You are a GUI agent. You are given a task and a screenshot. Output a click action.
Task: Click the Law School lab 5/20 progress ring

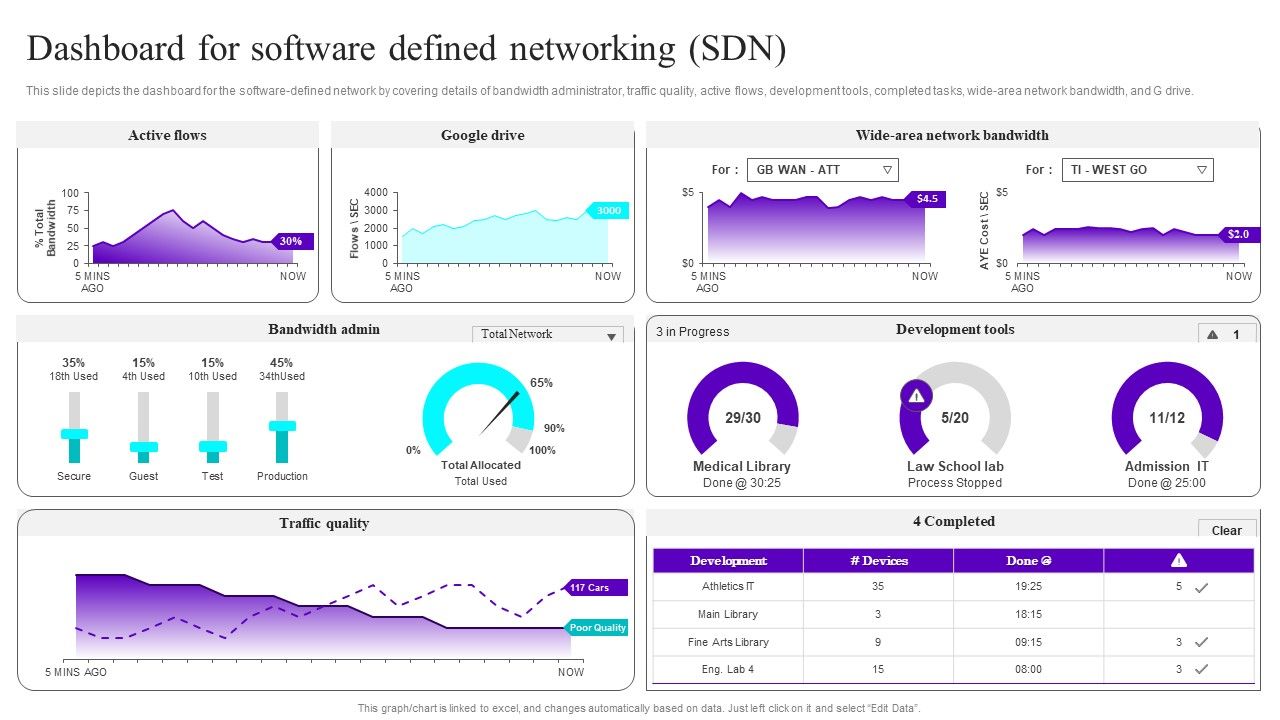coord(955,408)
